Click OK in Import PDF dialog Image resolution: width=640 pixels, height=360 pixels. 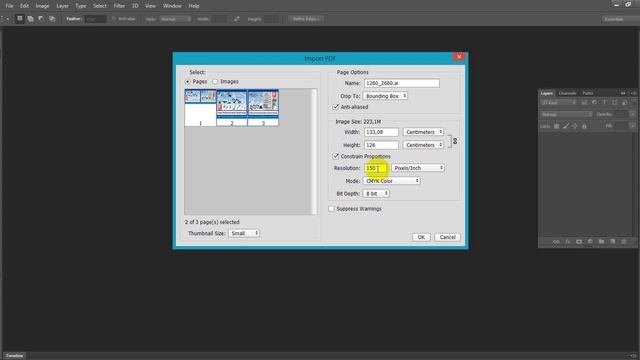point(421,237)
